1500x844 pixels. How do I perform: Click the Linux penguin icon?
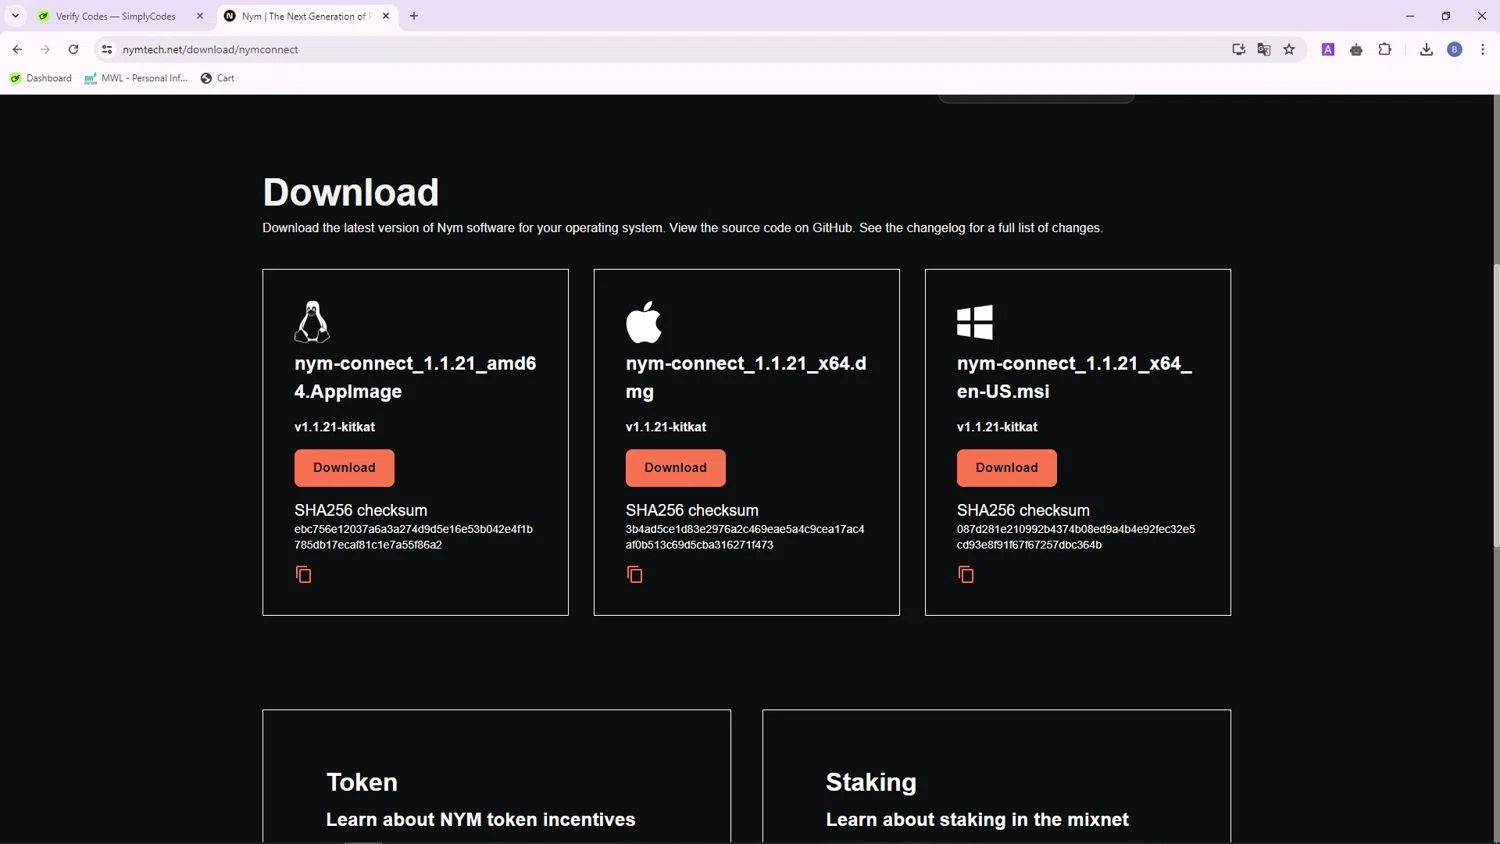[312, 322]
